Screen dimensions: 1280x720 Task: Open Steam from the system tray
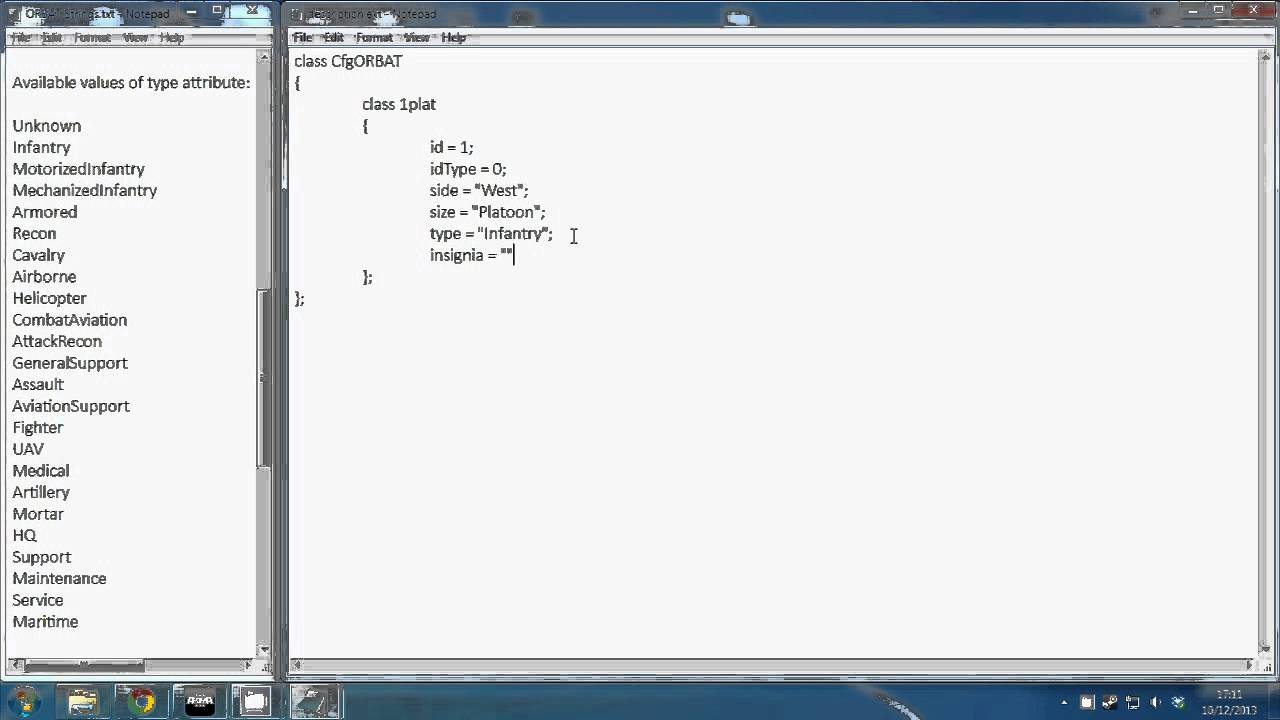[1110, 703]
